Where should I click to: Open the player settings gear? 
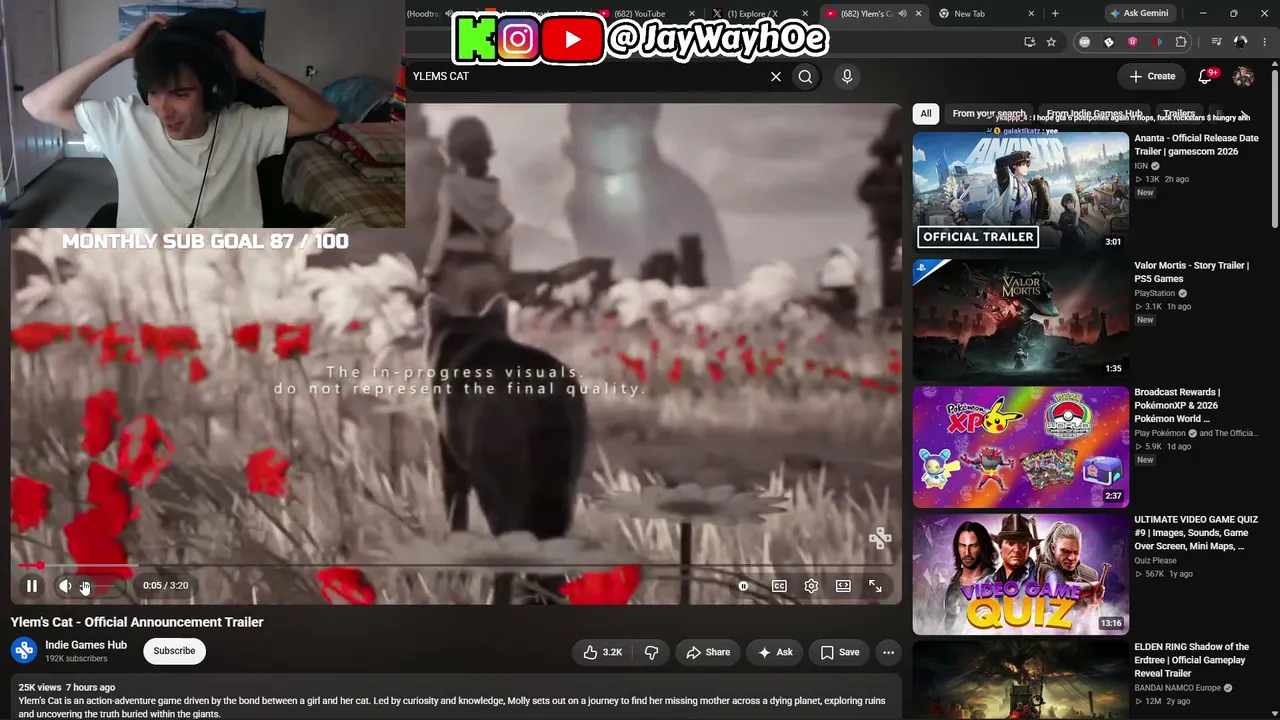(811, 586)
